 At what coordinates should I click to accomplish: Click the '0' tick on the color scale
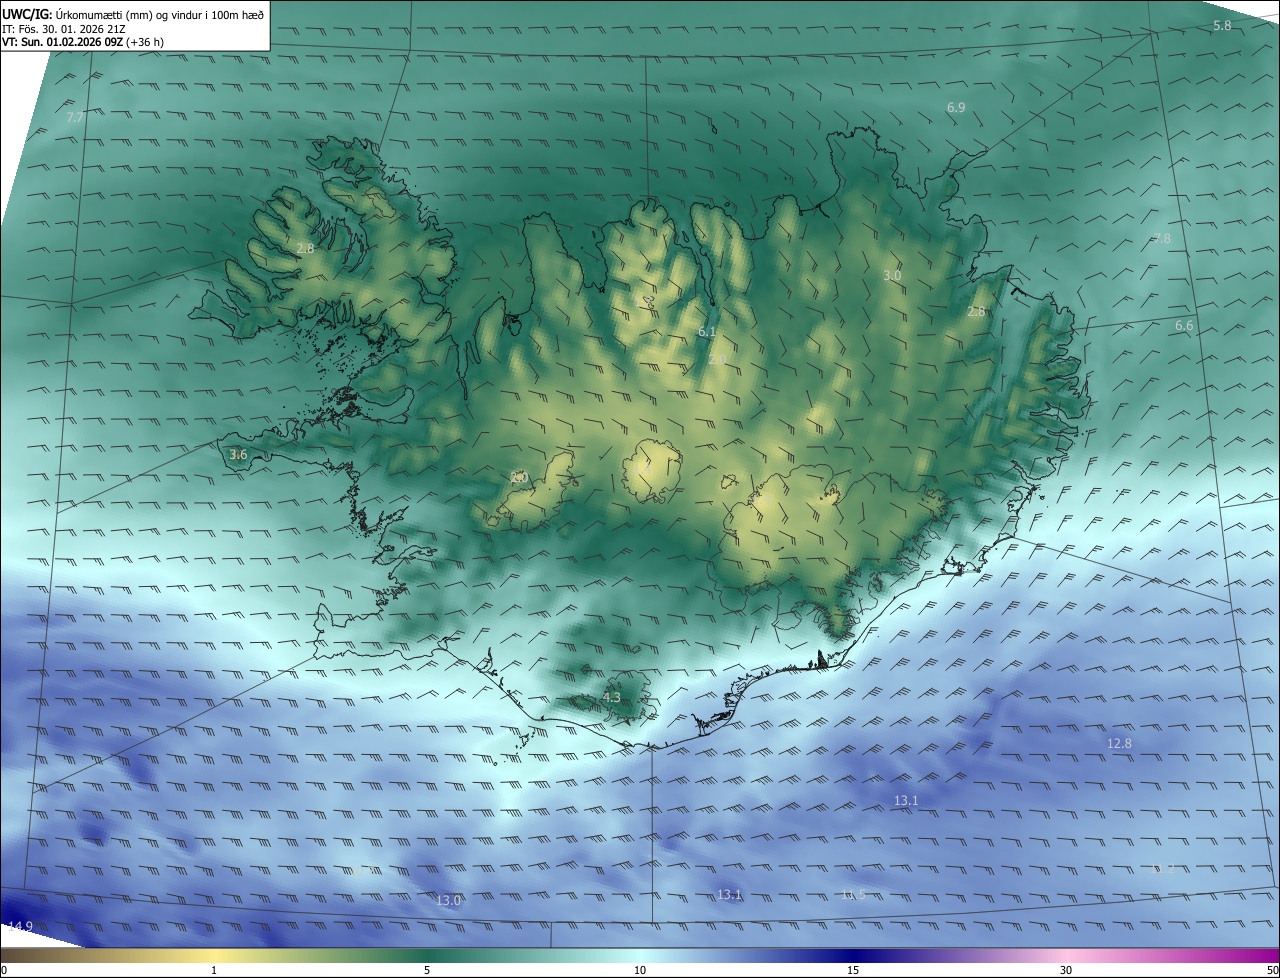pyautogui.click(x=4, y=970)
